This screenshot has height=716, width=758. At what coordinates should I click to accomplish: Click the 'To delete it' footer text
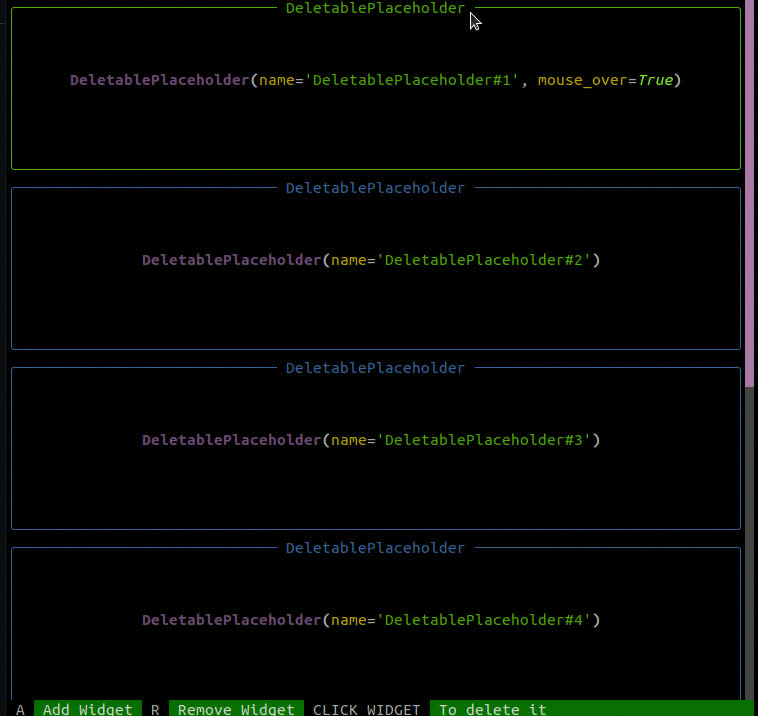click(x=493, y=709)
